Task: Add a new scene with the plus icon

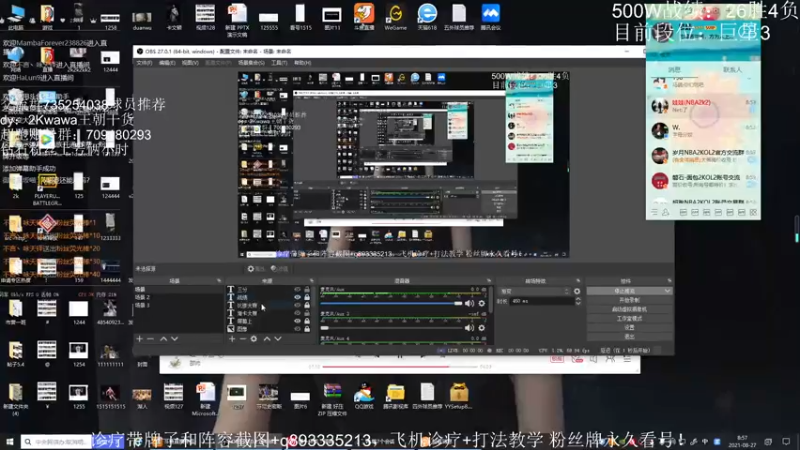Action: 139,339
